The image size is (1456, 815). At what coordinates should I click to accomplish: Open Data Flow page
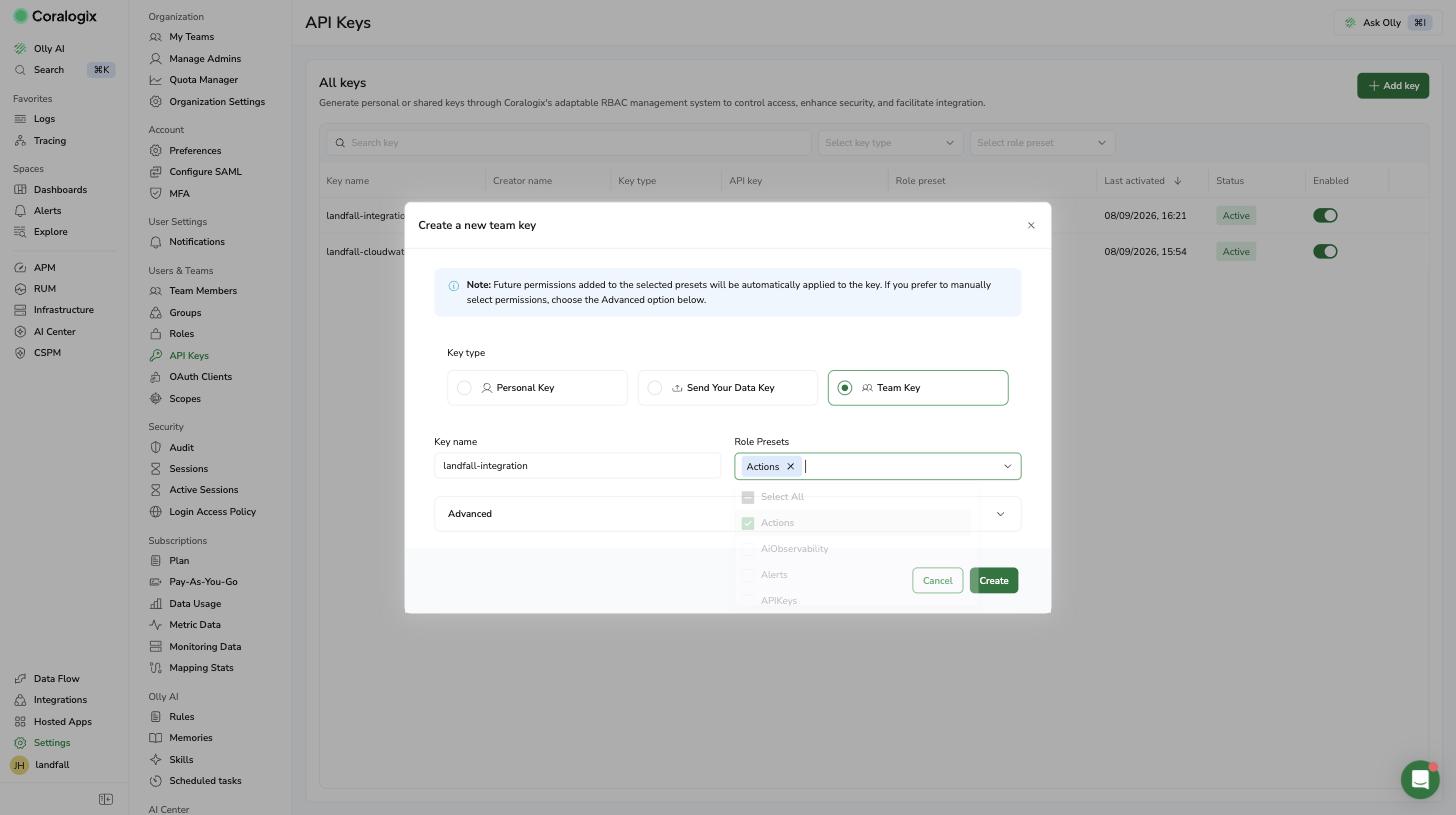pyautogui.click(x=47, y=679)
